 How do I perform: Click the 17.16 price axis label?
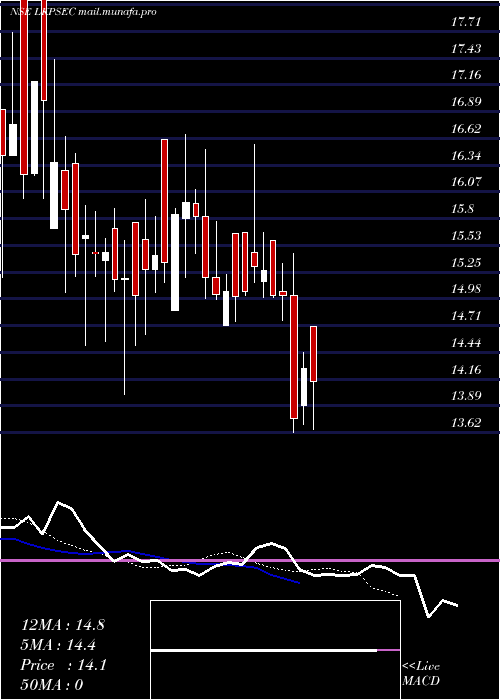click(466, 75)
